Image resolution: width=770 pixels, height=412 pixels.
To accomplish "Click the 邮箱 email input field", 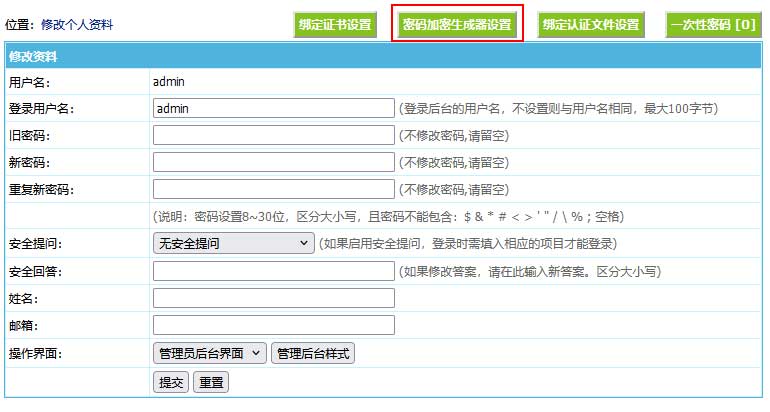I will coord(273,325).
